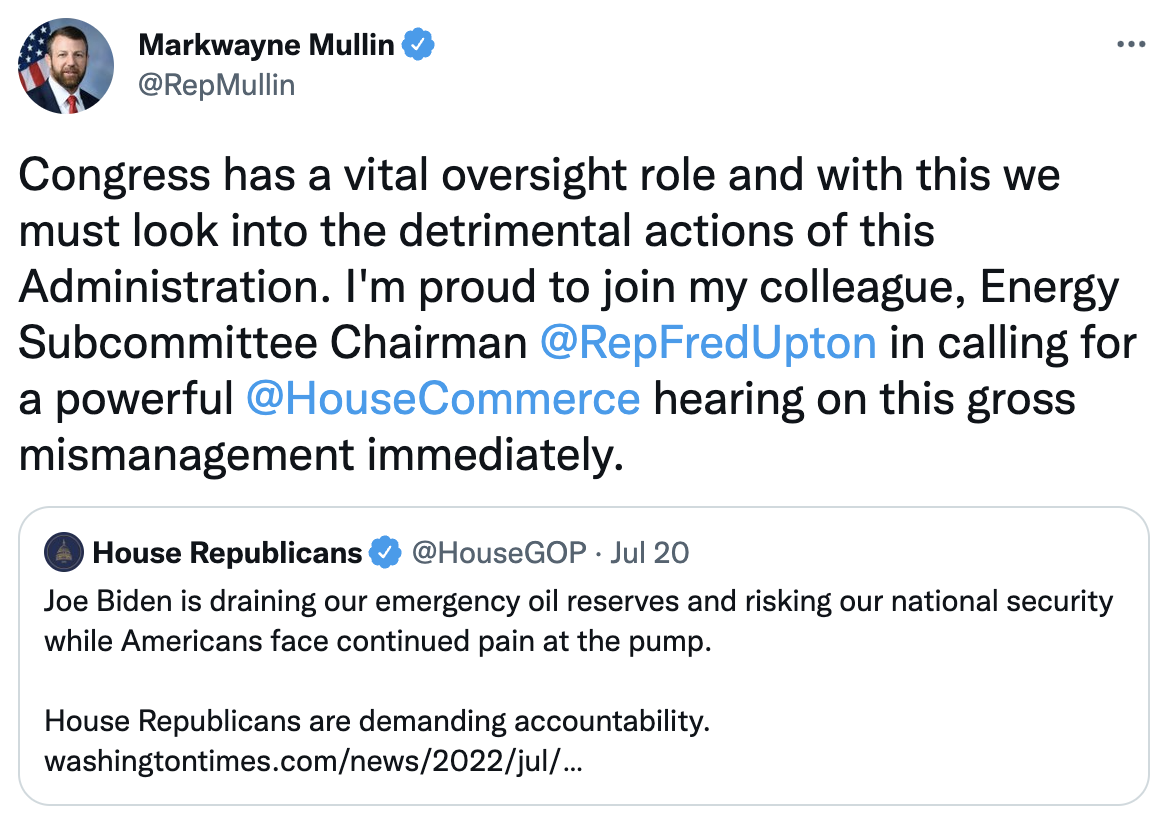Viewport: 1174px width, 832px height.
Task: Visit the @RepFredUpton mention
Action: (707, 343)
